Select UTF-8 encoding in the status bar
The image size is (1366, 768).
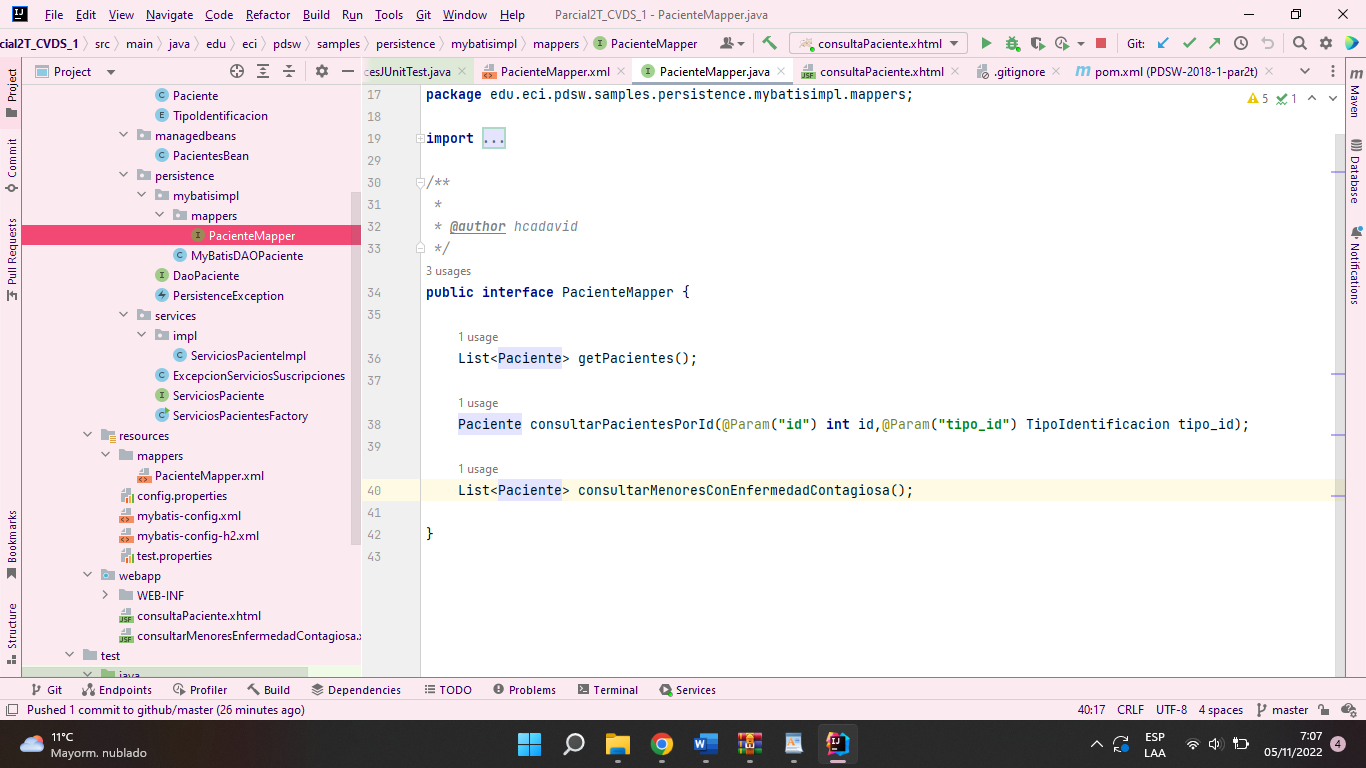pos(1170,709)
